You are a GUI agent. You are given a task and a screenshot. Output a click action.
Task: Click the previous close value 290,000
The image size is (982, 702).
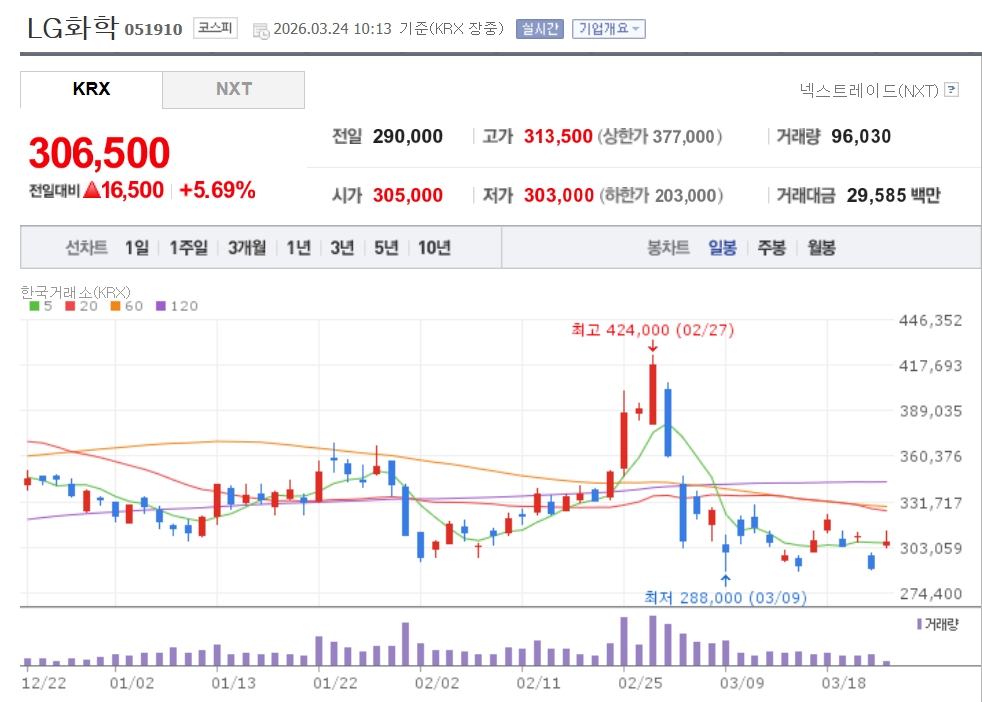pos(408,136)
